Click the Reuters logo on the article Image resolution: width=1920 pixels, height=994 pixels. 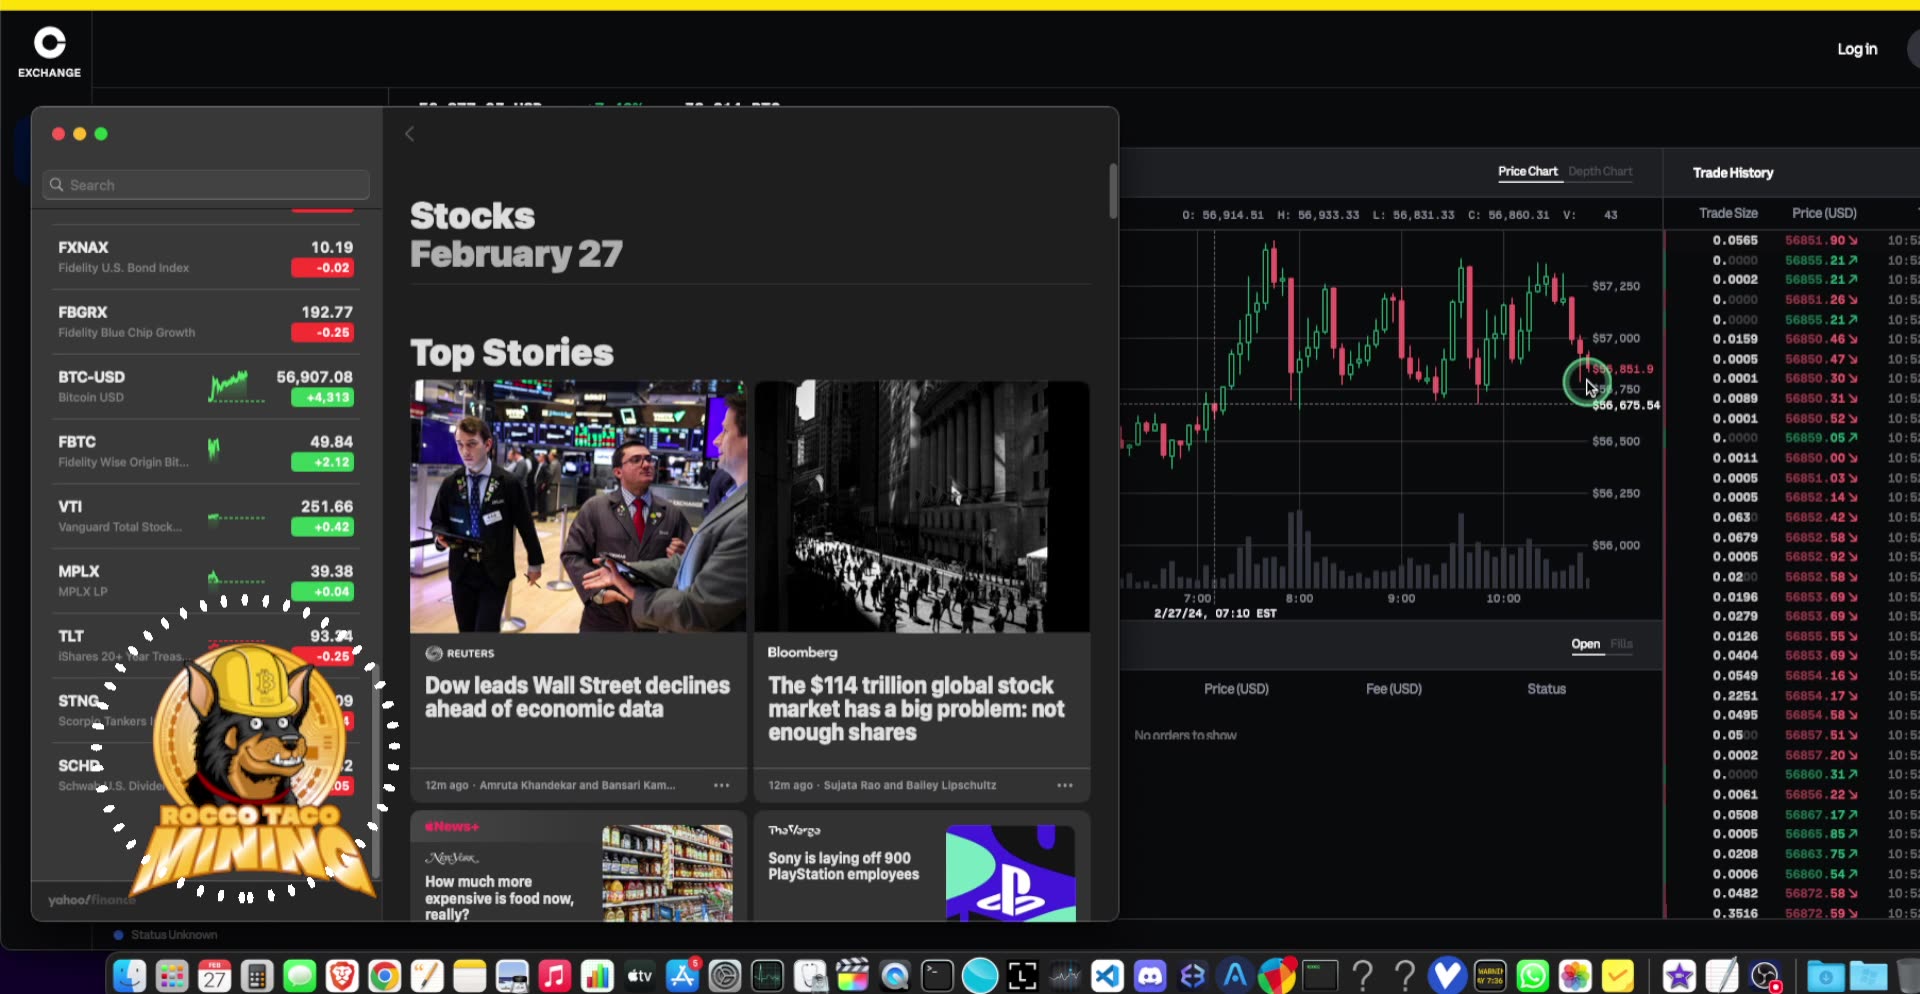coord(436,653)
